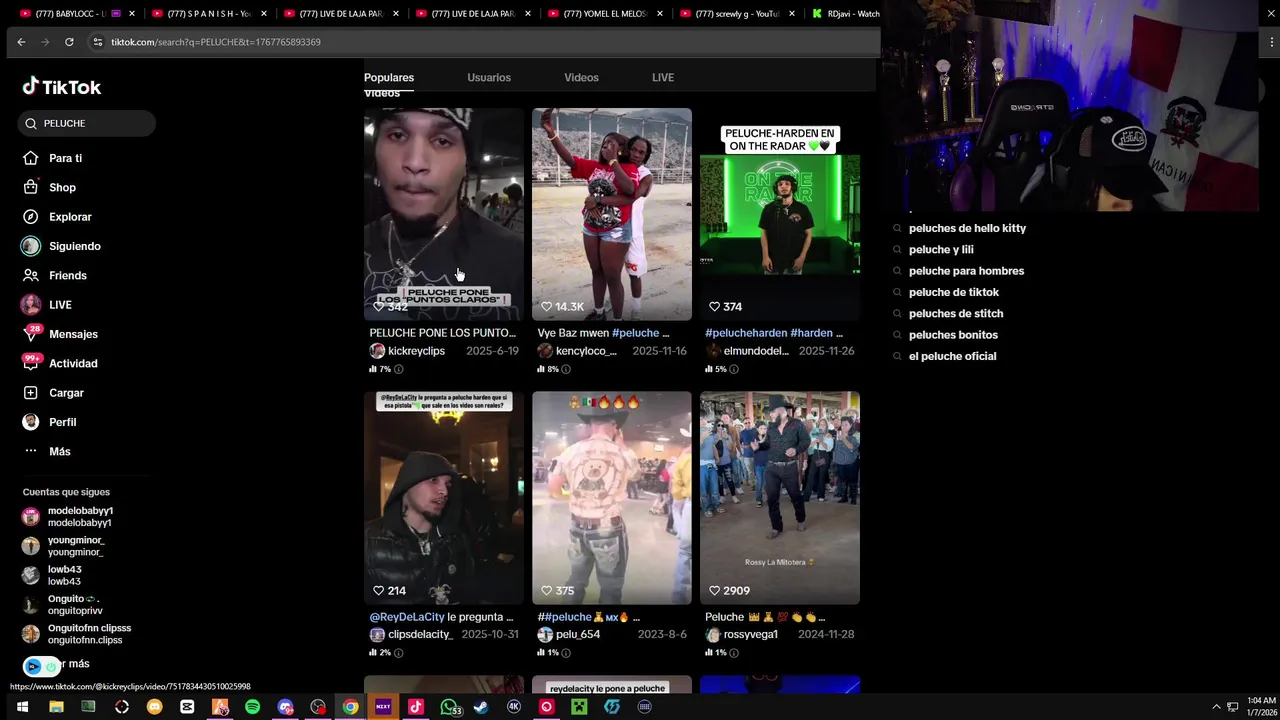Open PELUCHE-HARDEN On The Radar video
Screen dimensions: 1280x720
tap(780, 214)
